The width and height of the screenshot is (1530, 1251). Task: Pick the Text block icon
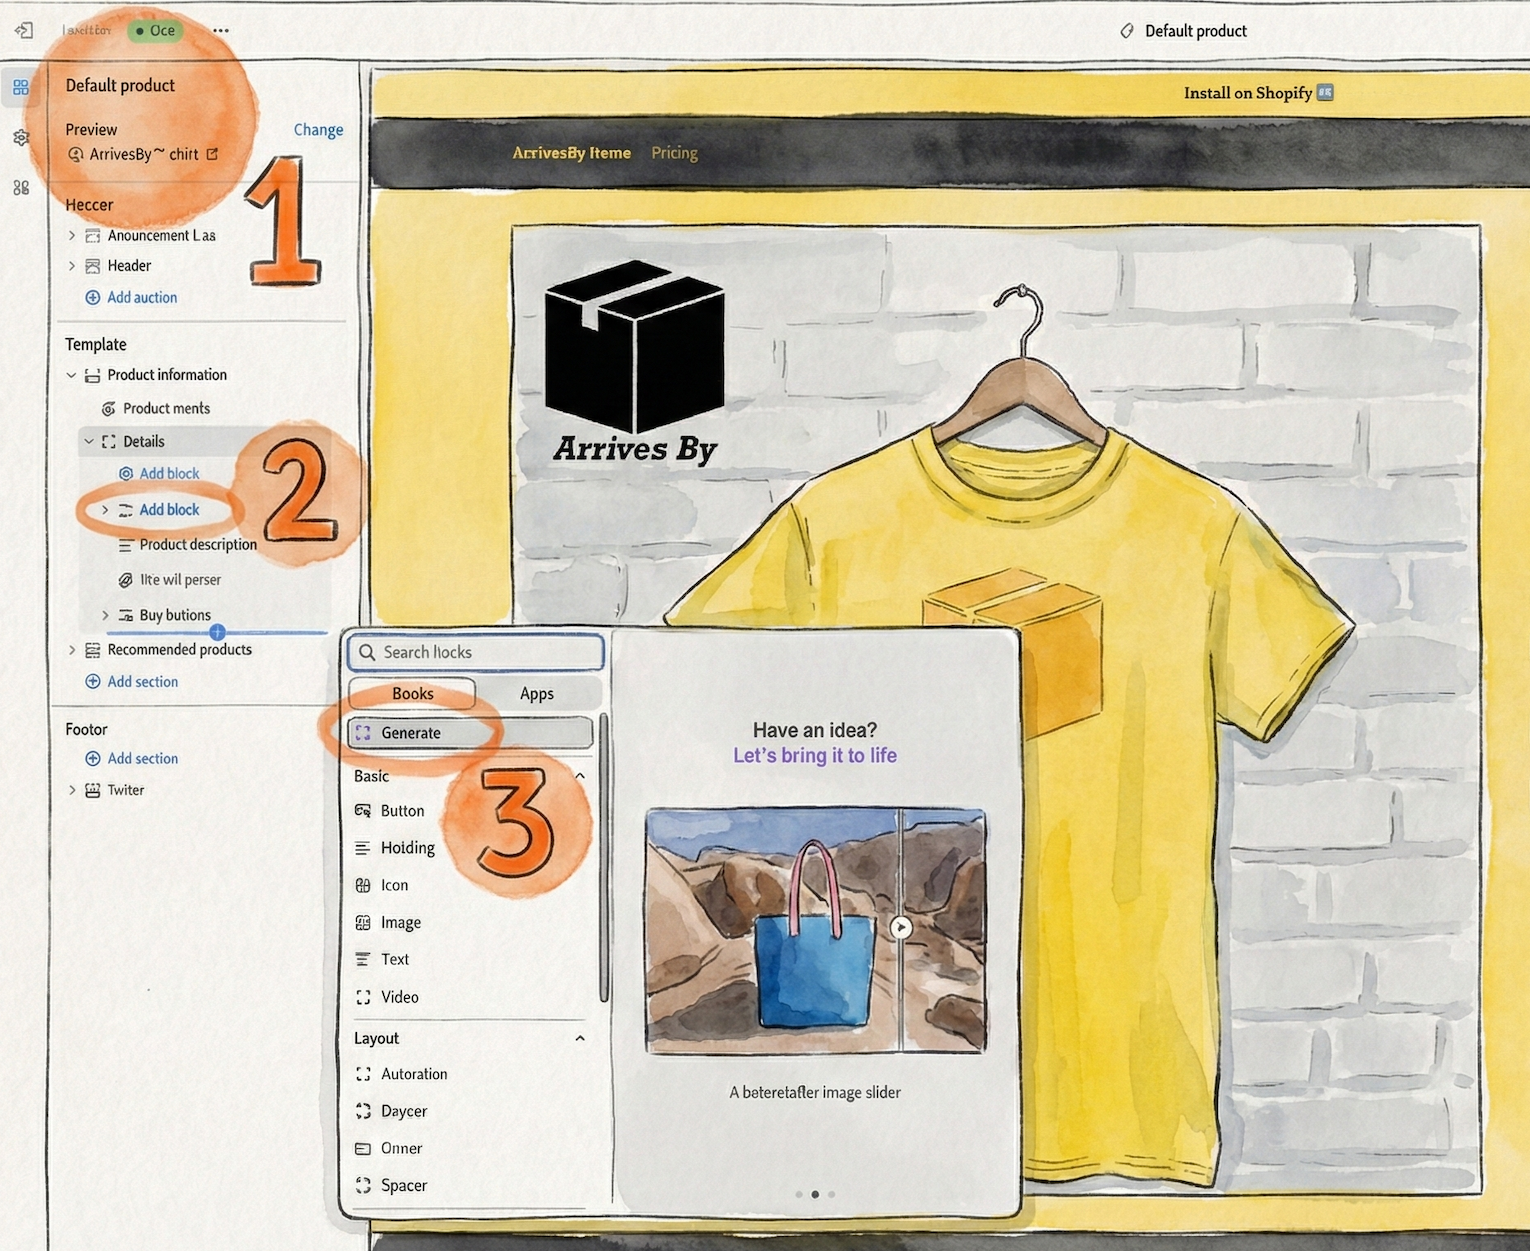[364, 959]
